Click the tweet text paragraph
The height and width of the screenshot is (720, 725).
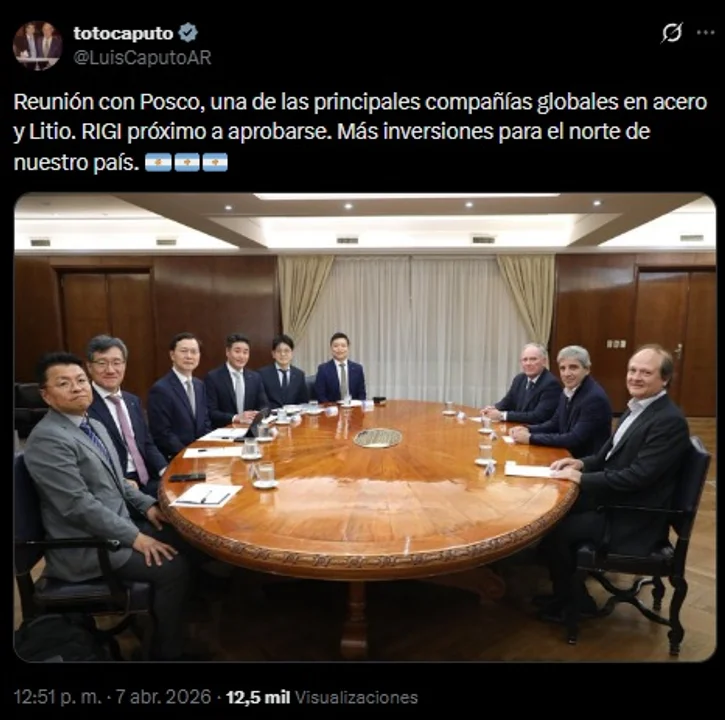pos(360,132)
